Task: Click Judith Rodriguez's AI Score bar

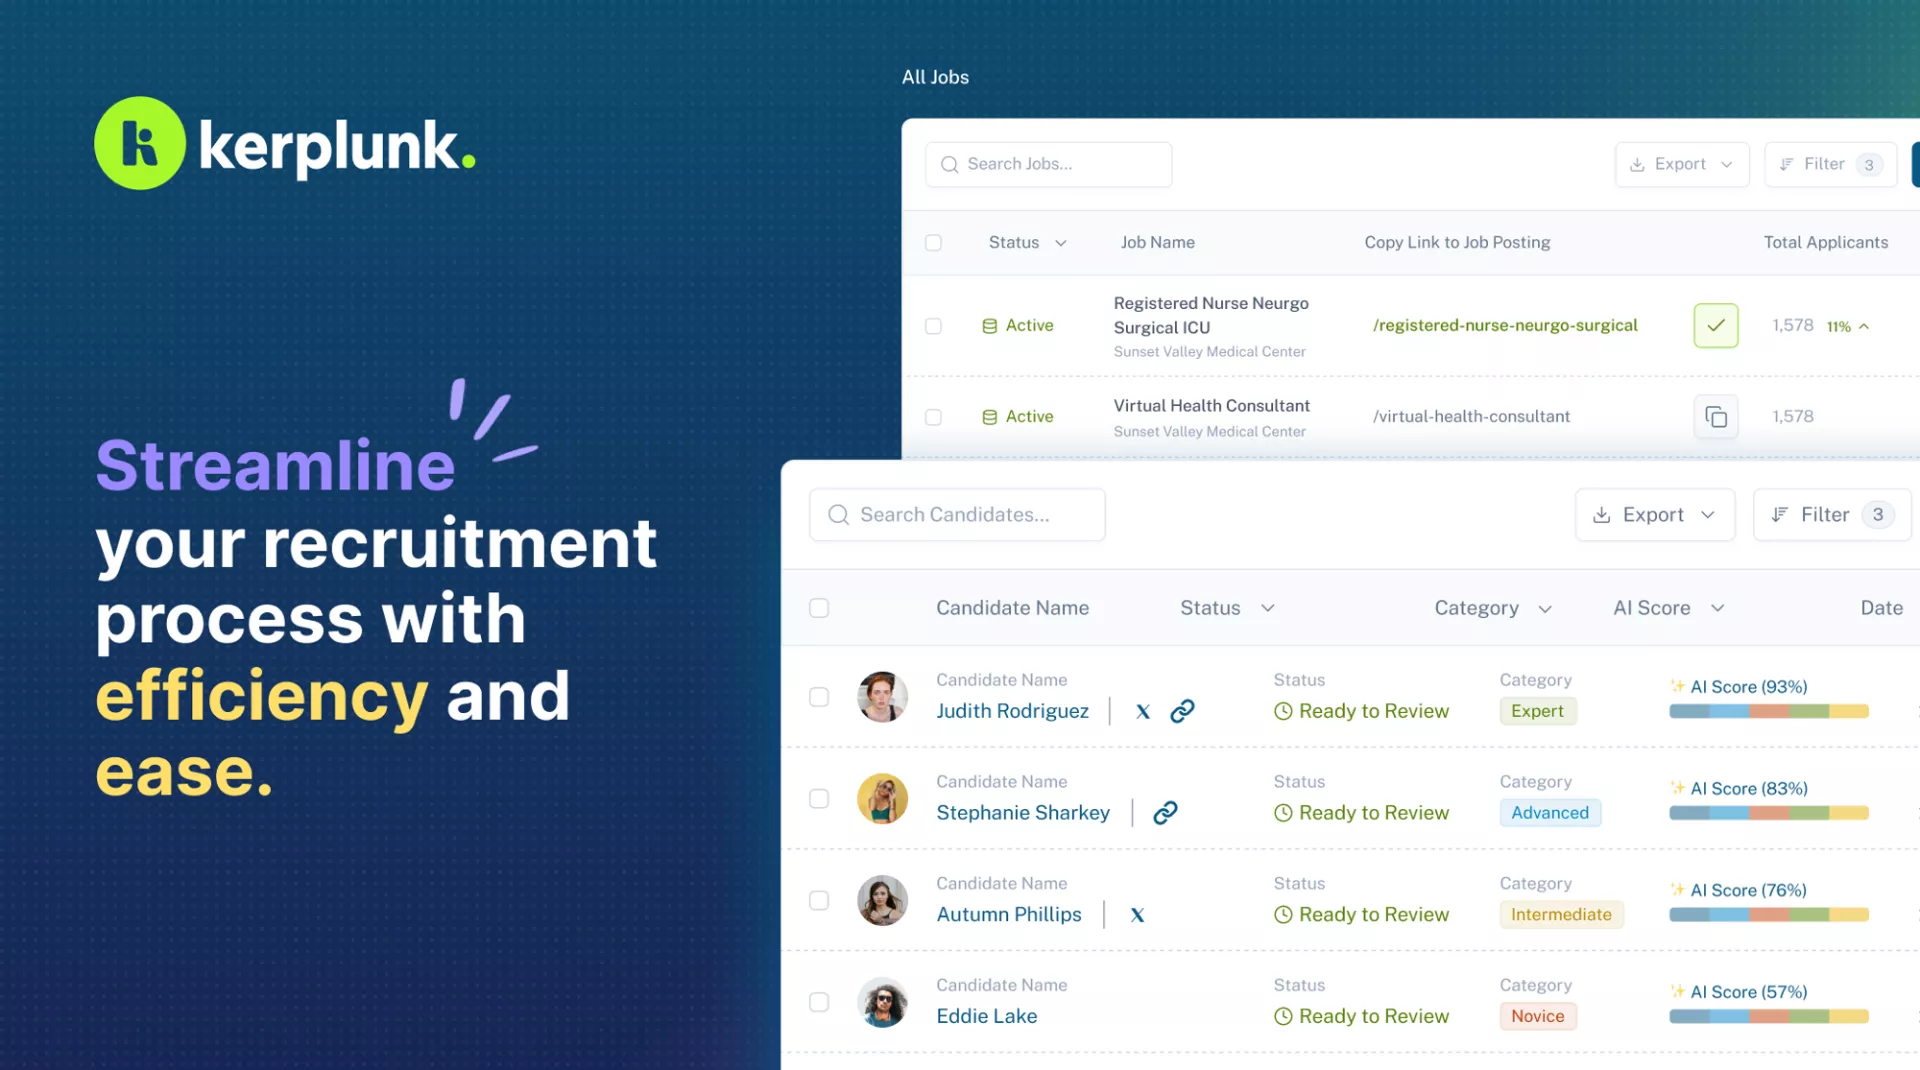Action: (1768, 711)
